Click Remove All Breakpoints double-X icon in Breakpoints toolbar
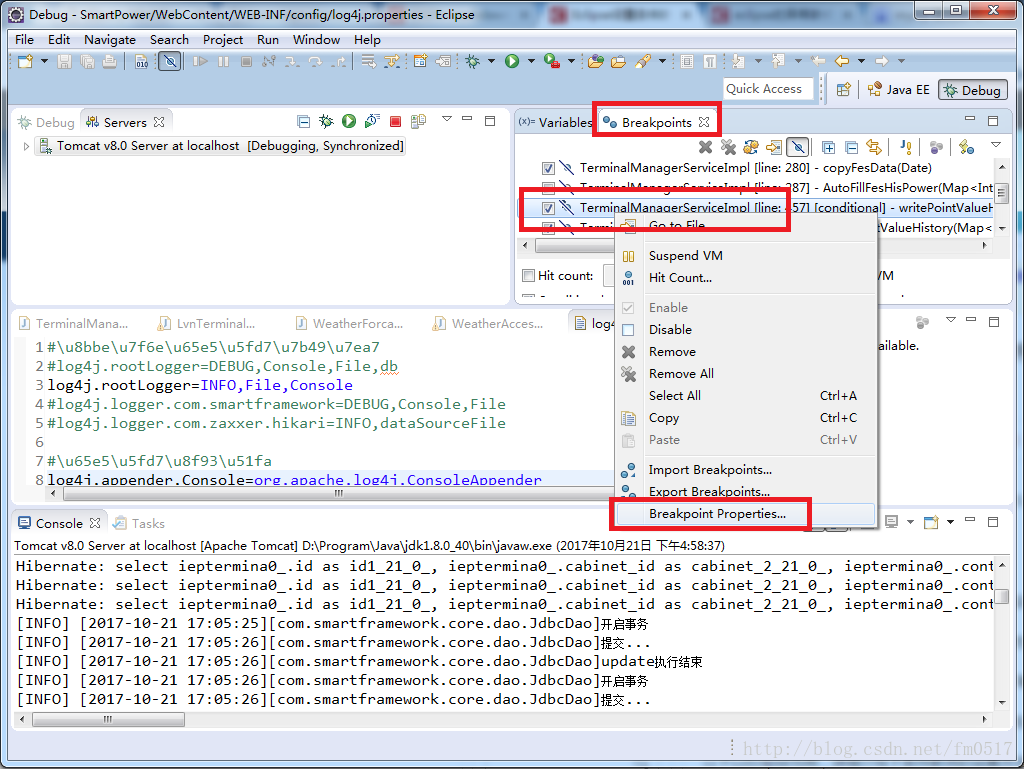1024x769 pixels. 728,148
